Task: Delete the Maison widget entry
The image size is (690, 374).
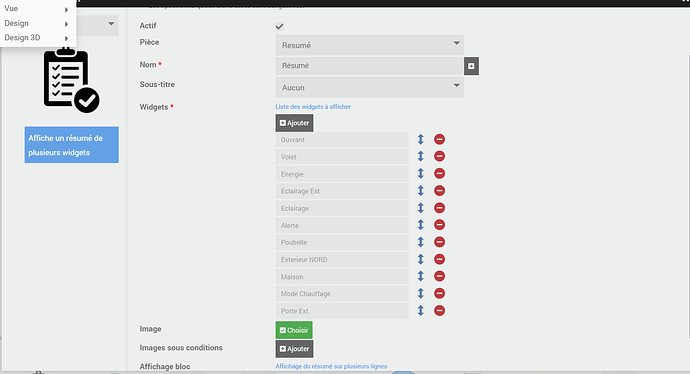Action: (439, 276)
